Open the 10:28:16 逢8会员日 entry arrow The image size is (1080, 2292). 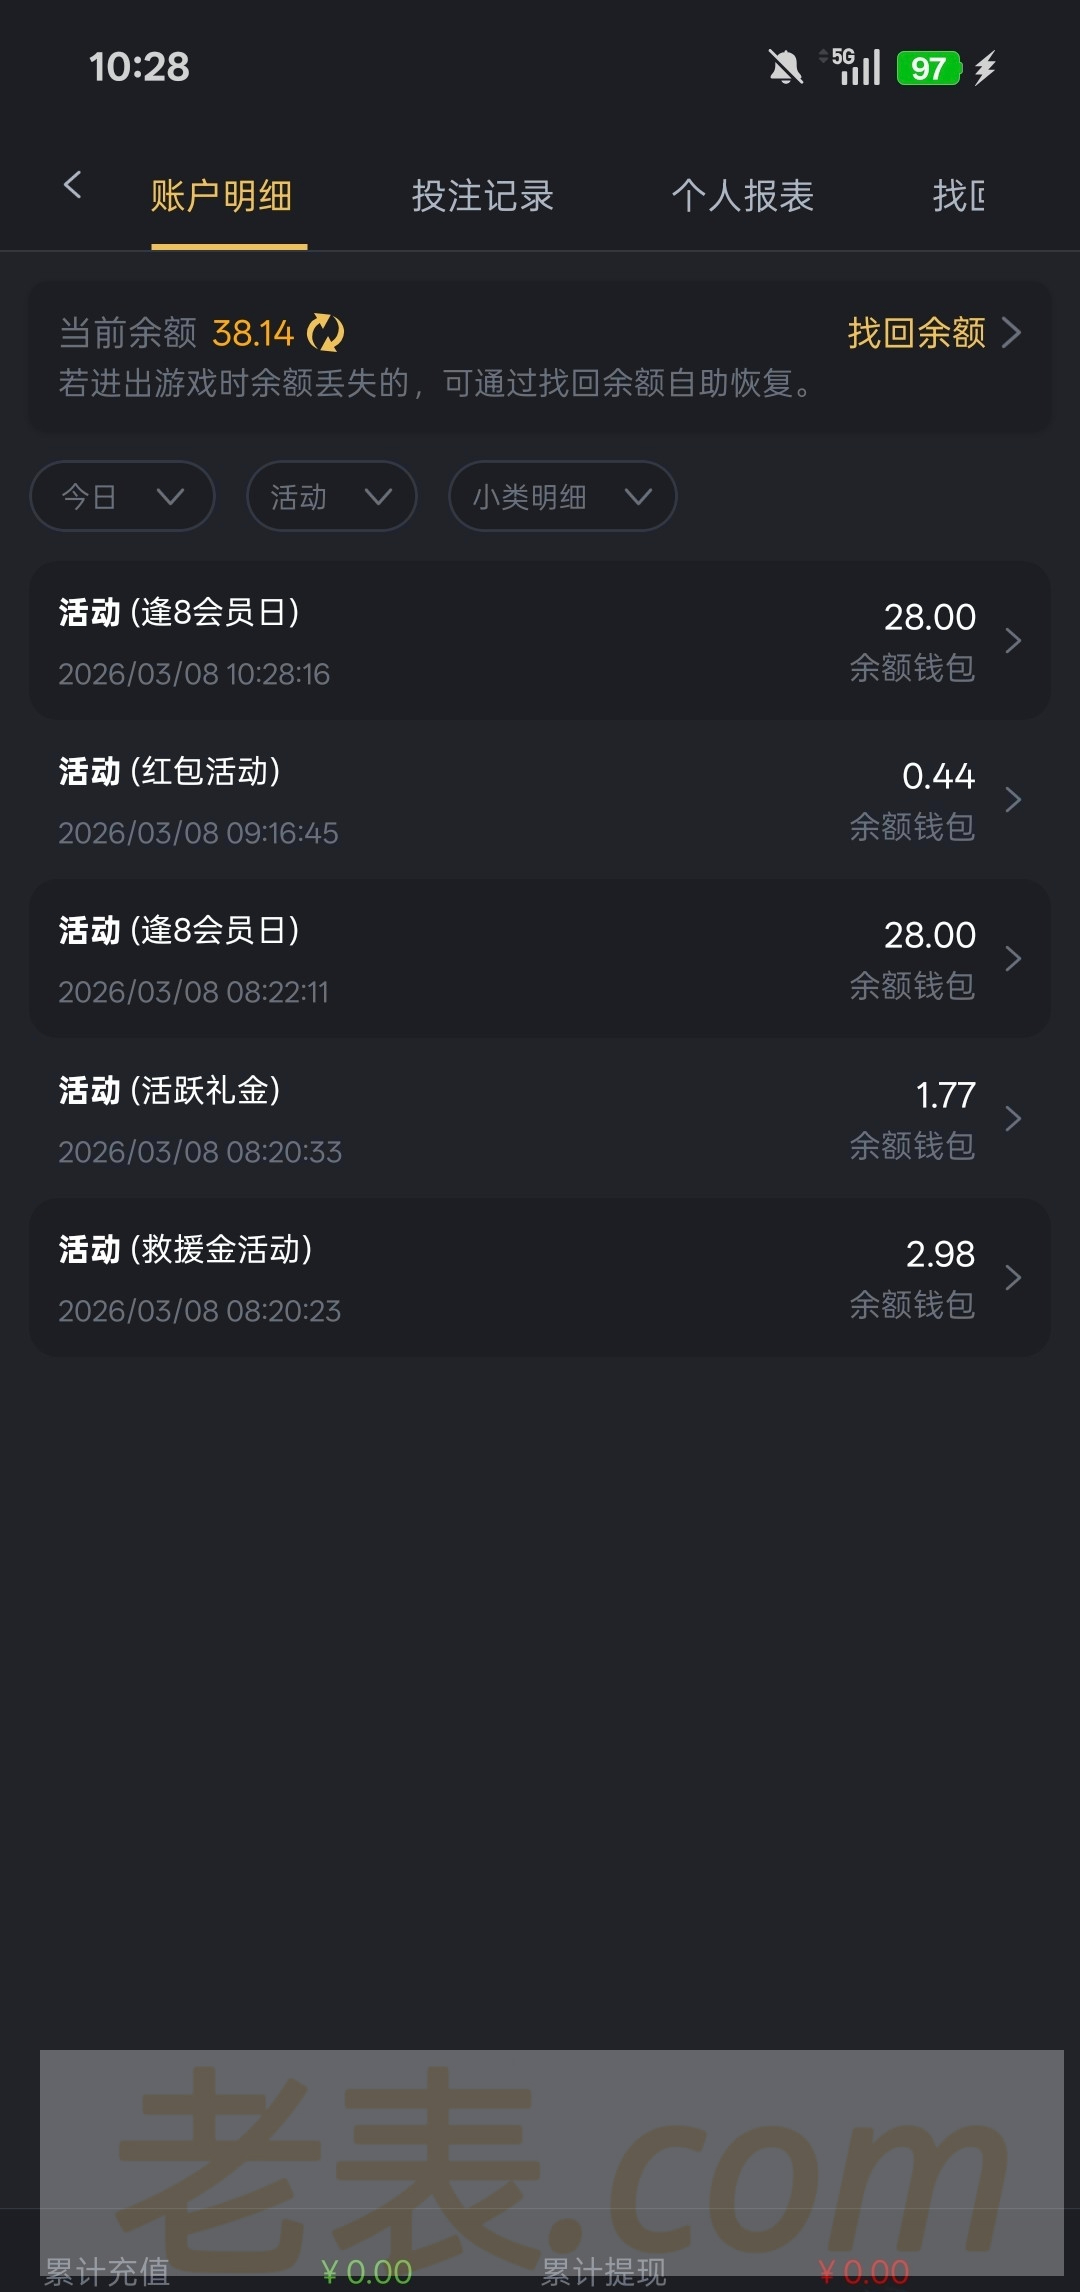[1012, 641]
